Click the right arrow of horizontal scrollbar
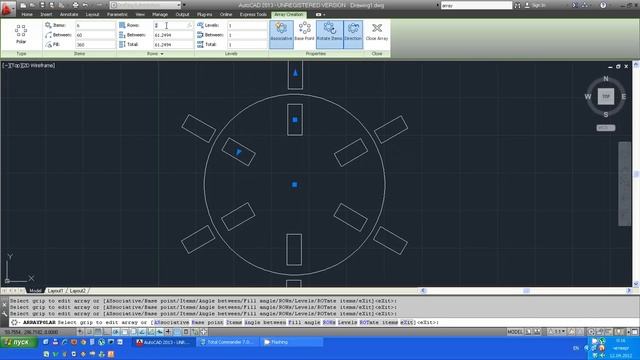This screenshot has height=360, width=640. [x=629, y=291]
